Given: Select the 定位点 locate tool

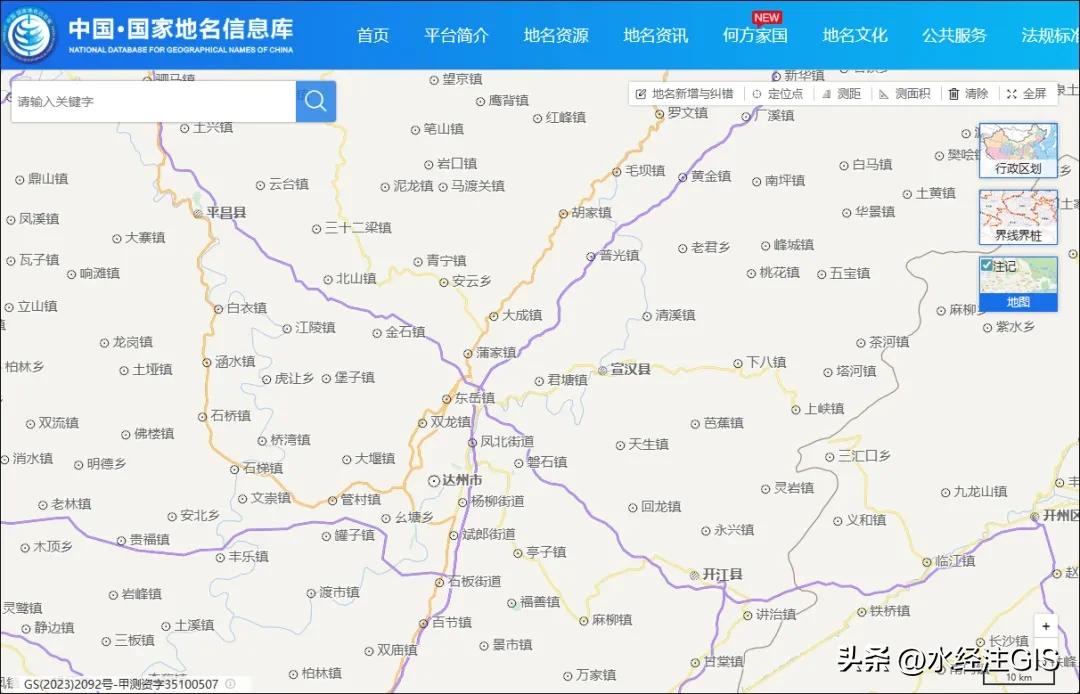Looking at the screenshot, I should pyautogui.click(x=778, y=94).
